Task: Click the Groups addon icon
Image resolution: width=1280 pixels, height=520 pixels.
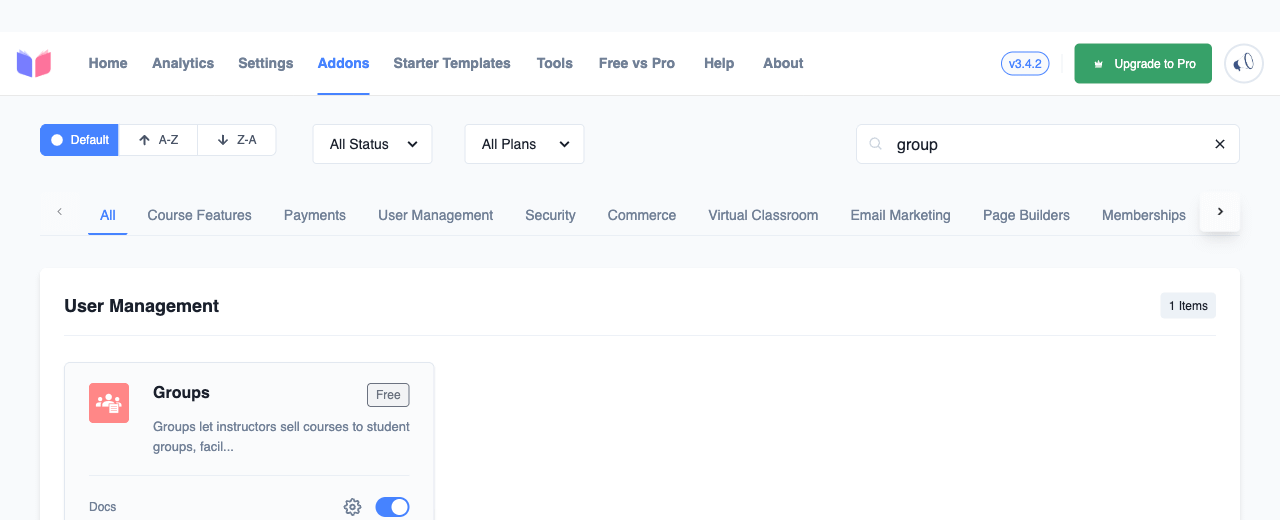Action: [x=109, y=403]
